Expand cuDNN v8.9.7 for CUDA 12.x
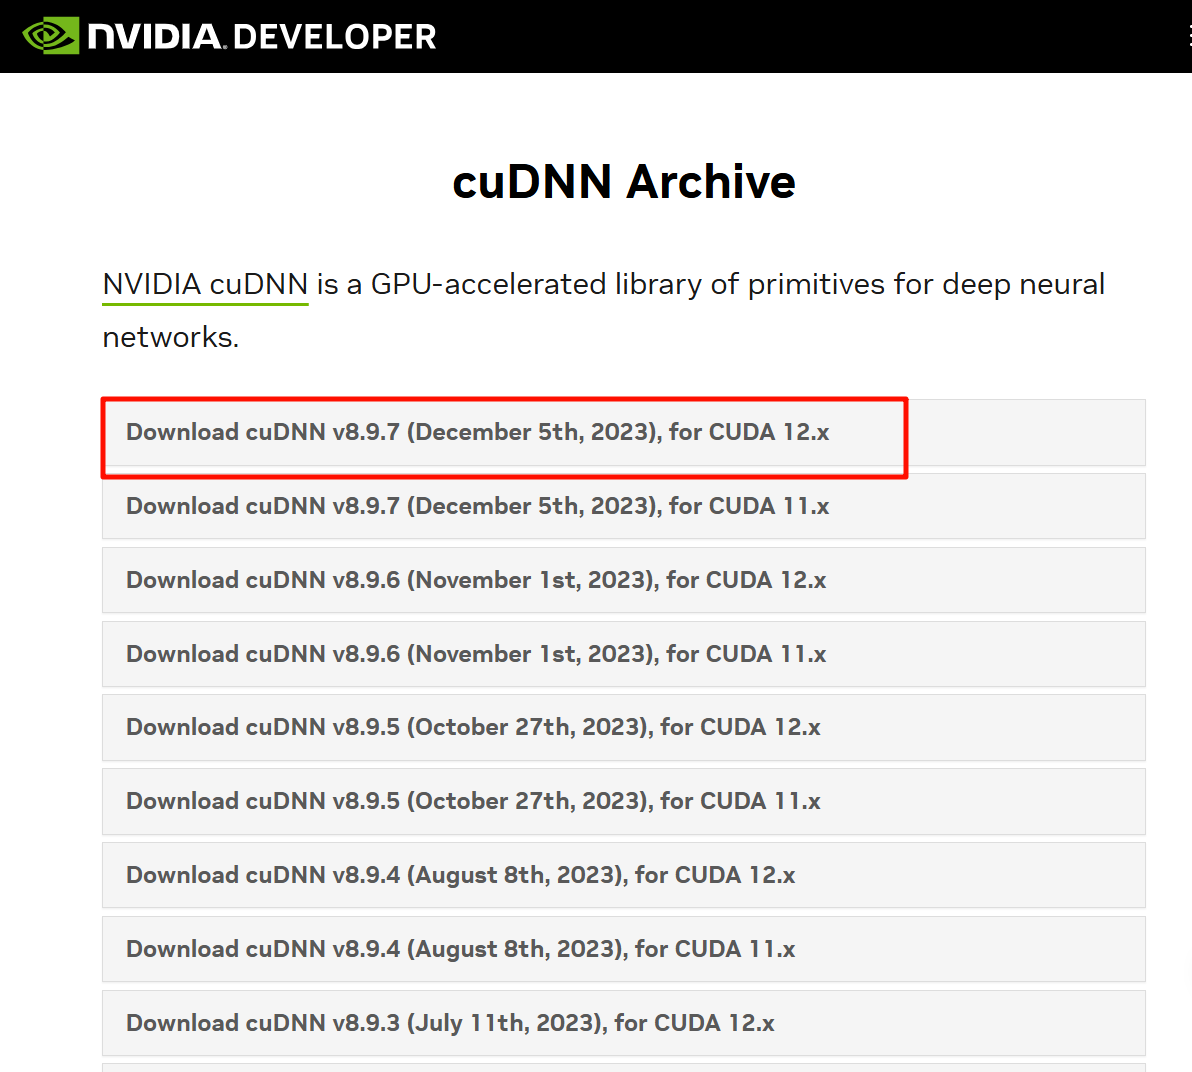 pos(477,432)
